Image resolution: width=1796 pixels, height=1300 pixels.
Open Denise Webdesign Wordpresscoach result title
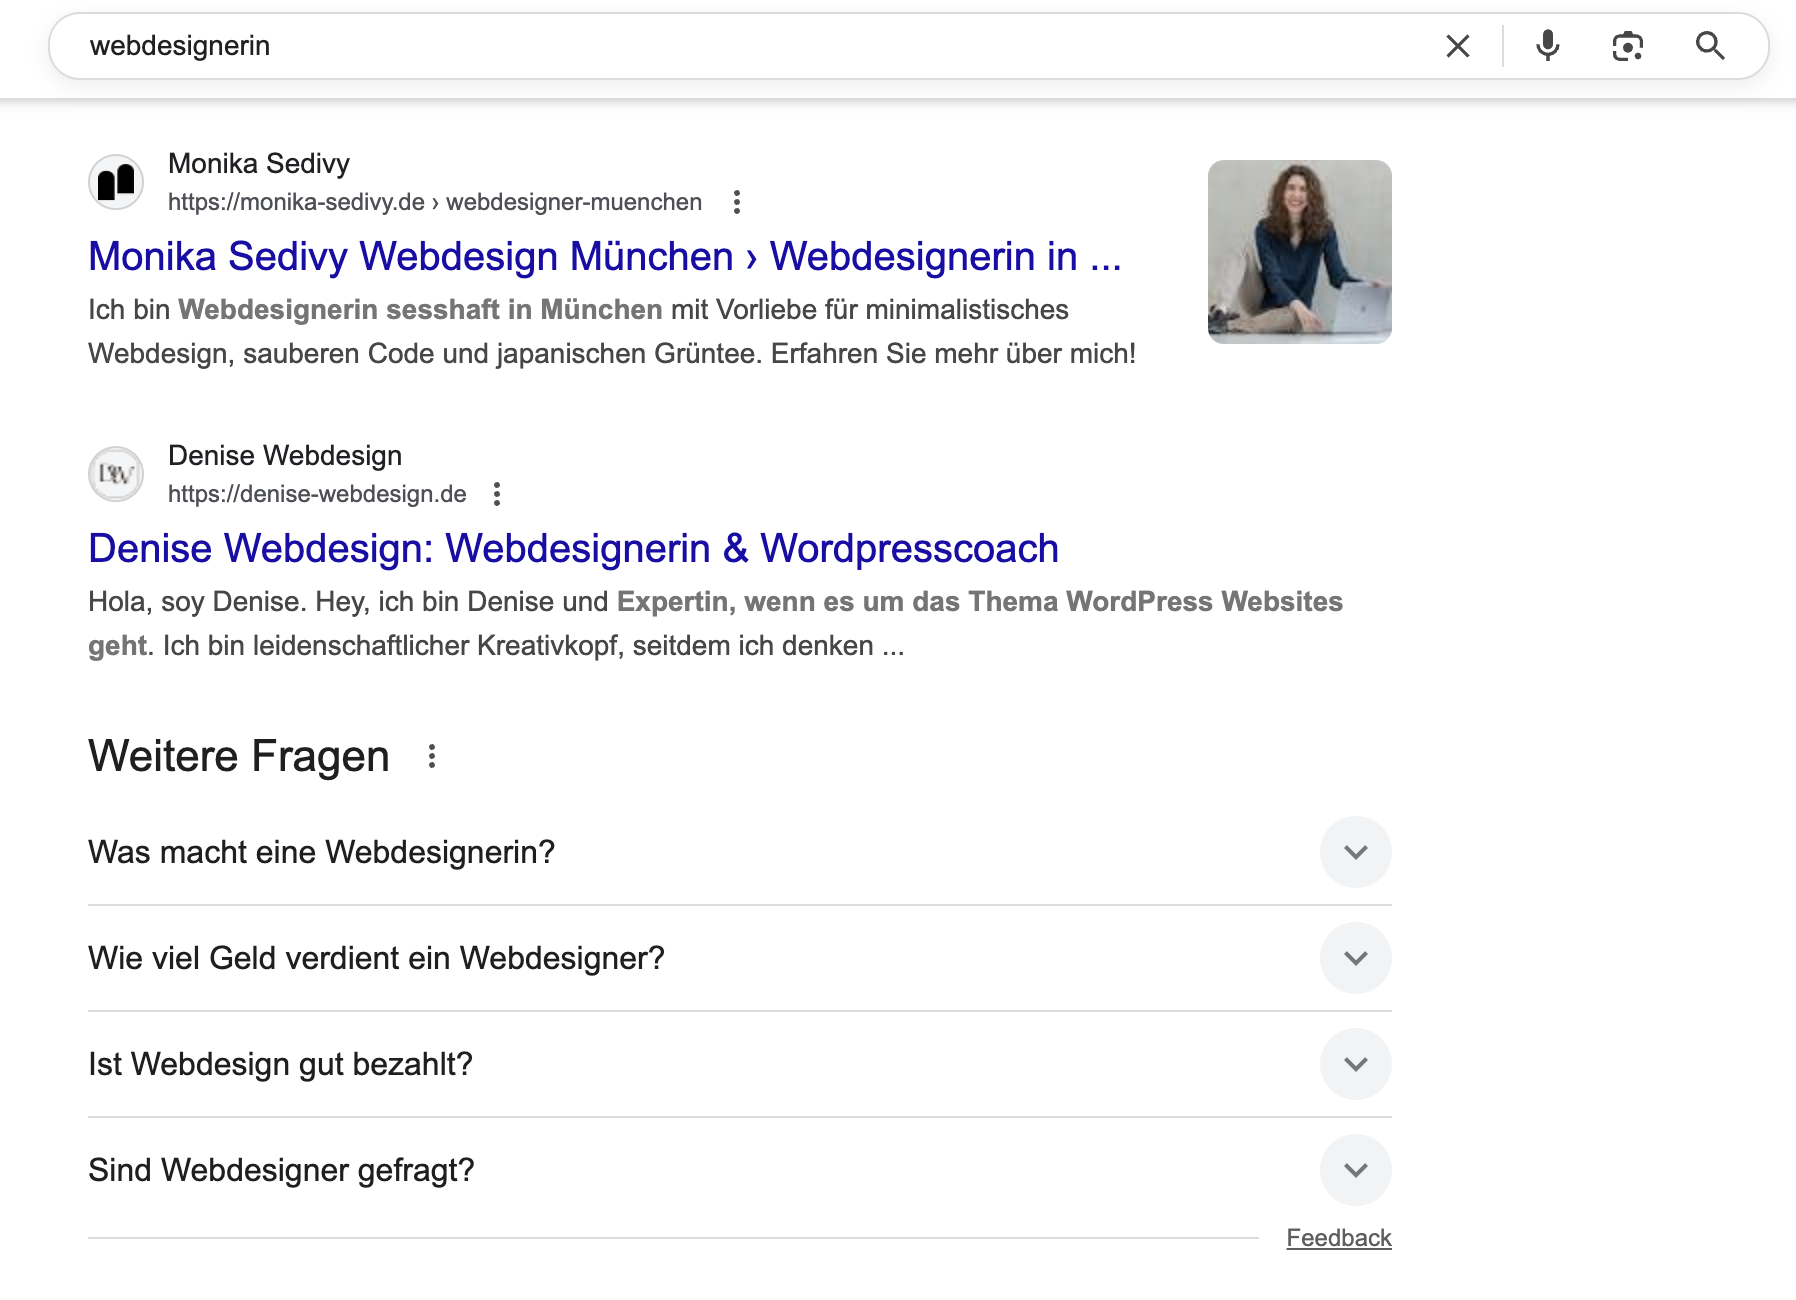[573, 549]
